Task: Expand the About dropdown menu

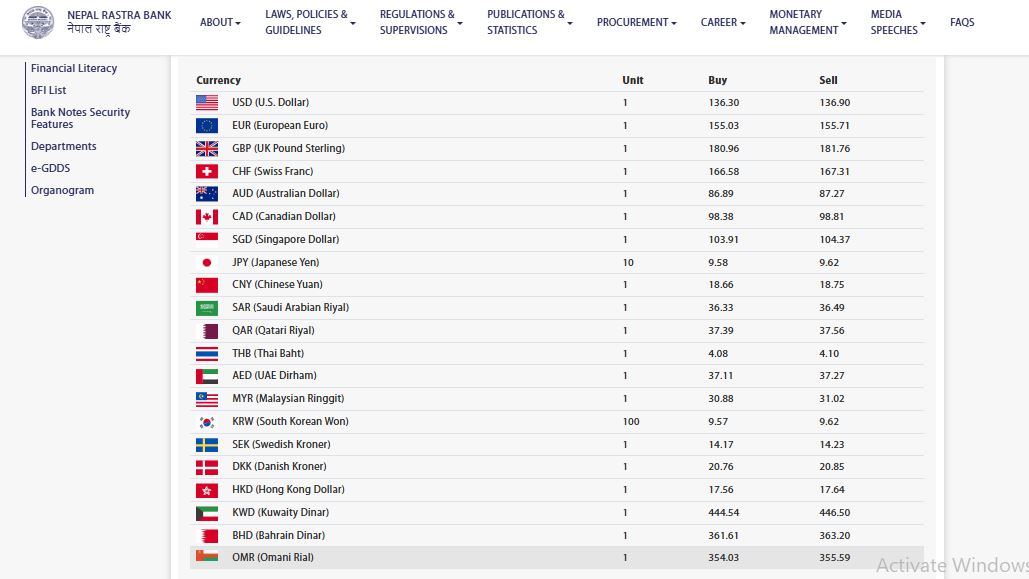Action: [x=220, y=22]
